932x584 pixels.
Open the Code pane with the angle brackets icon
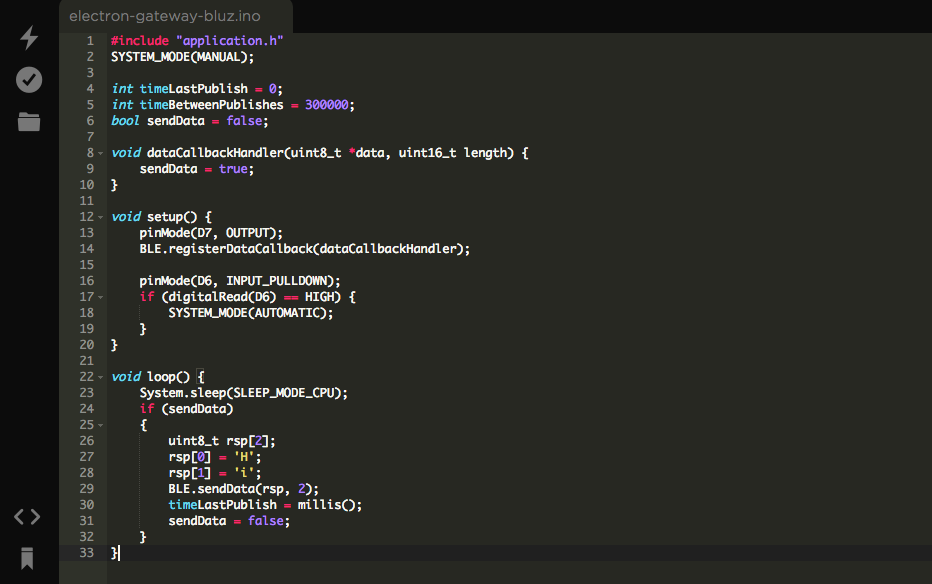(x=27, y=516)
